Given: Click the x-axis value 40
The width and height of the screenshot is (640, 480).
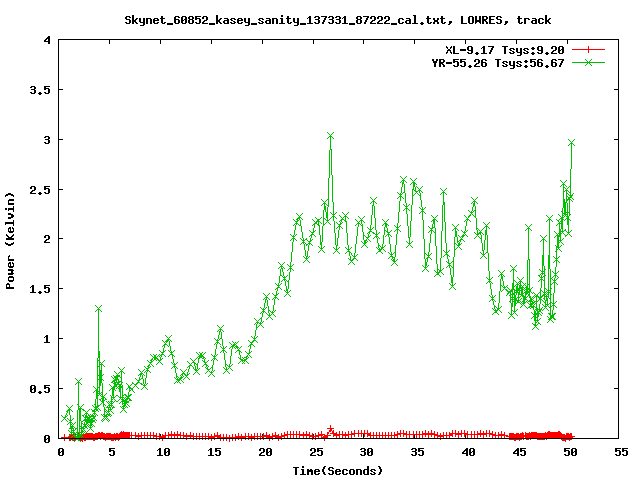Looking at the screenshot, I should [x=469, y=452].
